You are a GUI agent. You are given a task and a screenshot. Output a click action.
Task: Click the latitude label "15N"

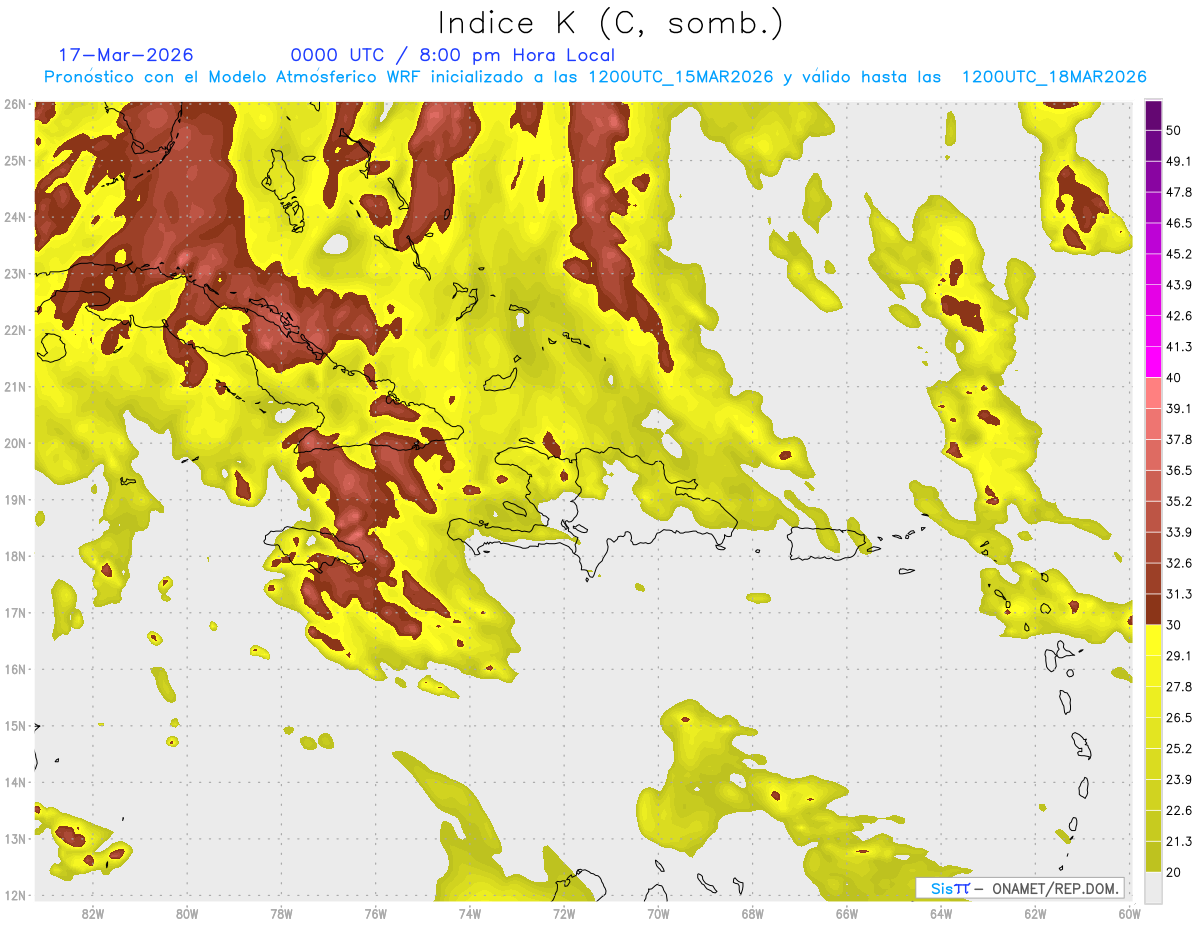15,725
